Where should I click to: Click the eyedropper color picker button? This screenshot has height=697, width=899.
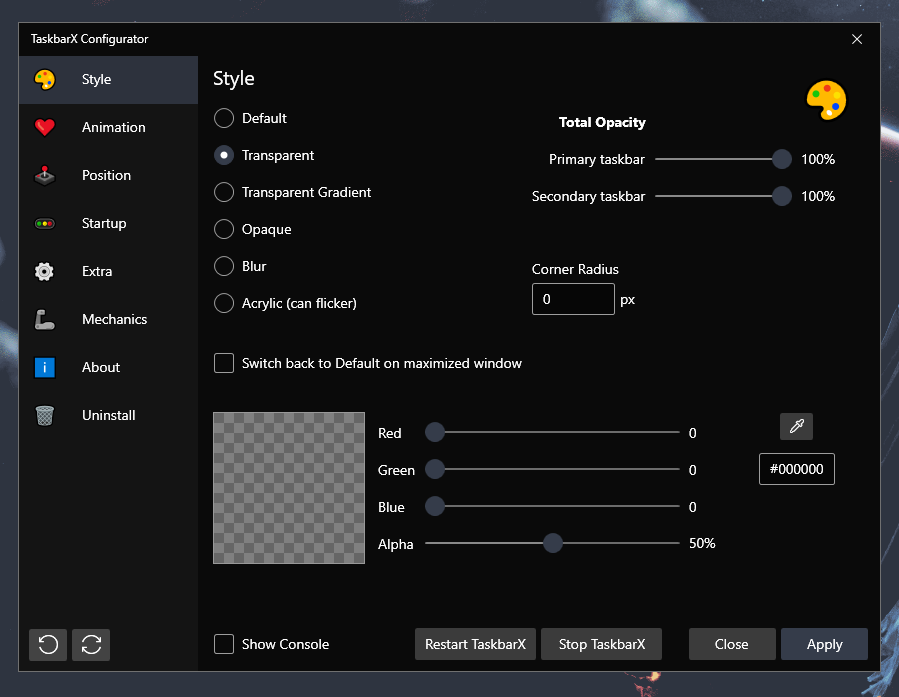click(x=796, y=426)
